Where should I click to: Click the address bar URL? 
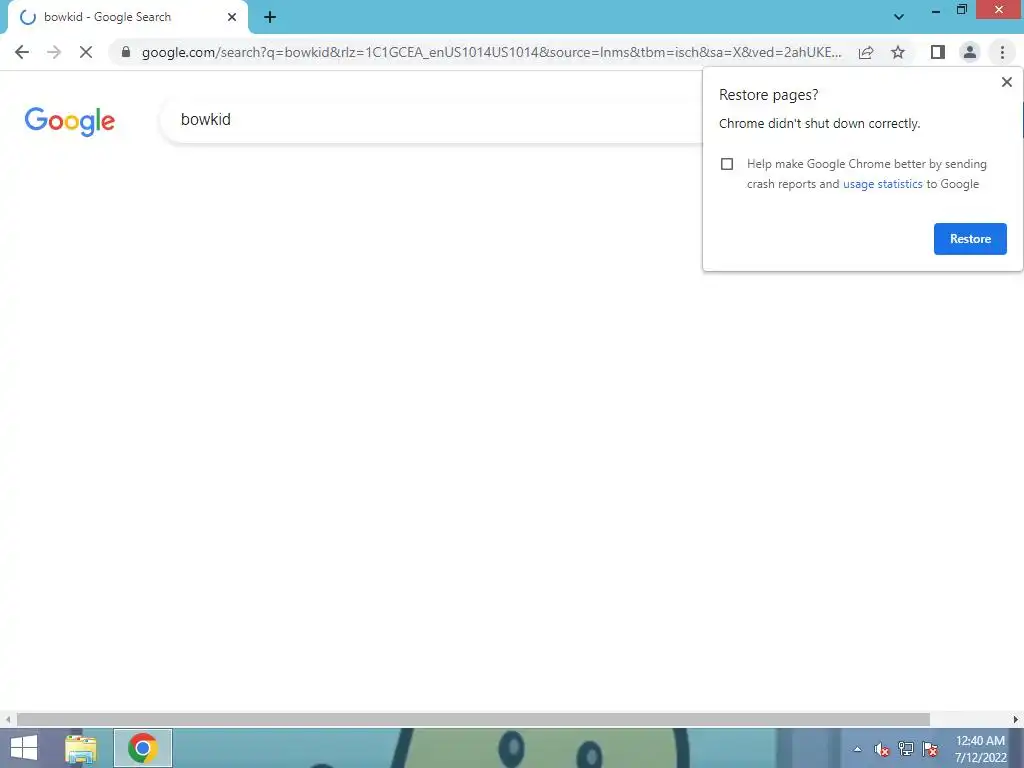click(x=491, y=52)
